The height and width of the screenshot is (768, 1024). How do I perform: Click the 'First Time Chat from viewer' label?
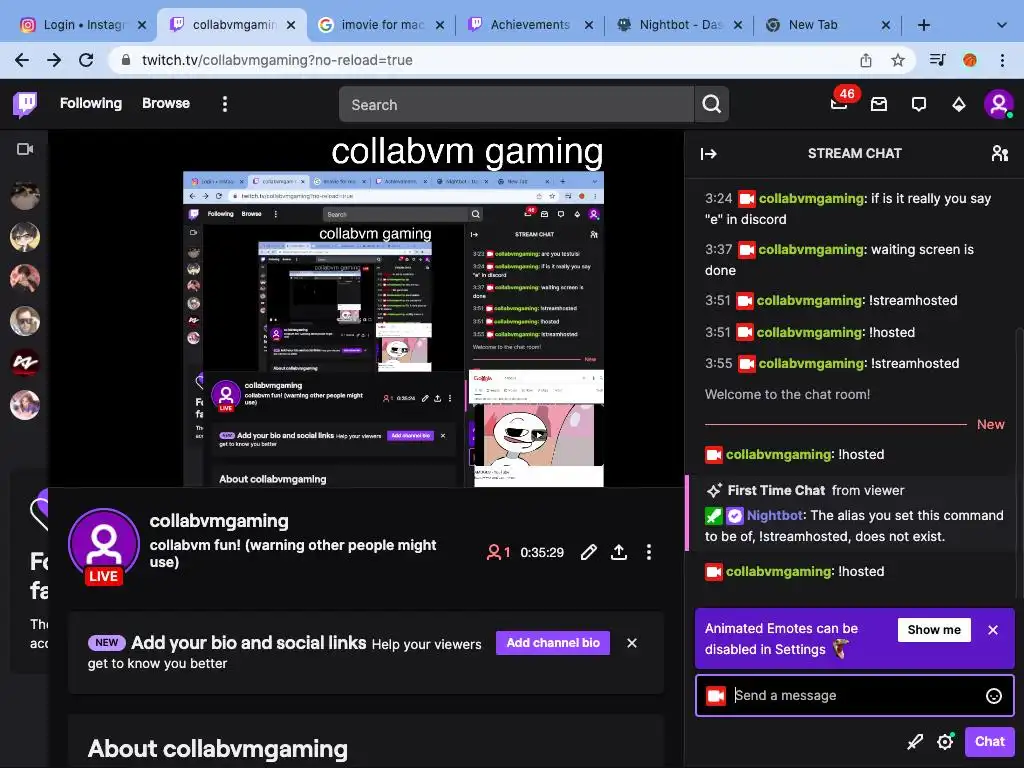(x=806, y=490)
